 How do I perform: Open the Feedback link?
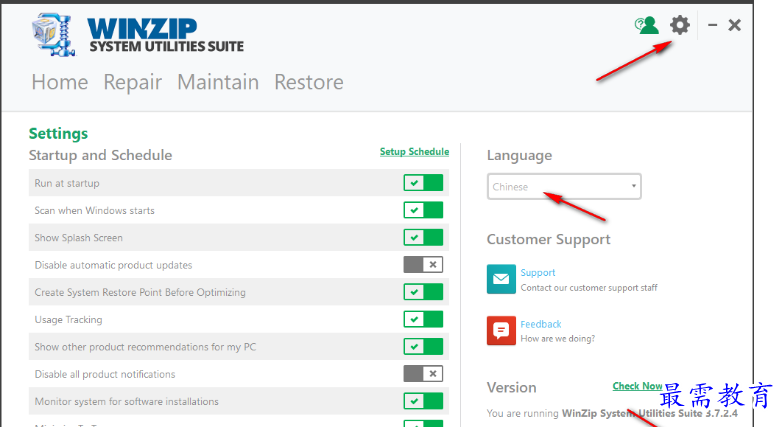(x=540, y=324)
